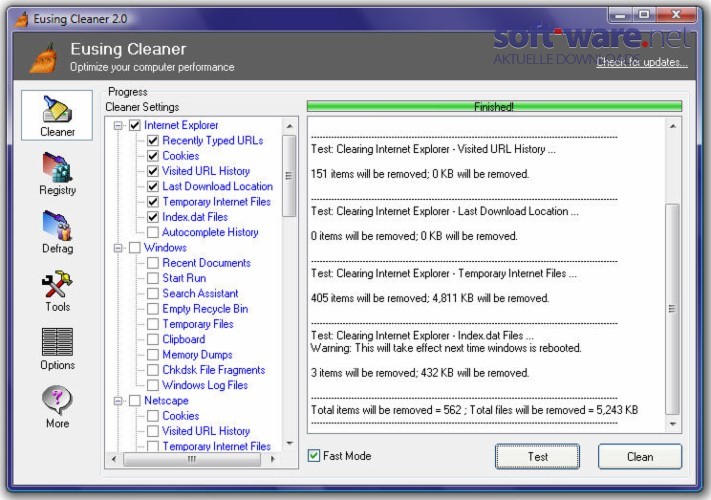Click '405 items will be removed' line

[x=430, y=298]
